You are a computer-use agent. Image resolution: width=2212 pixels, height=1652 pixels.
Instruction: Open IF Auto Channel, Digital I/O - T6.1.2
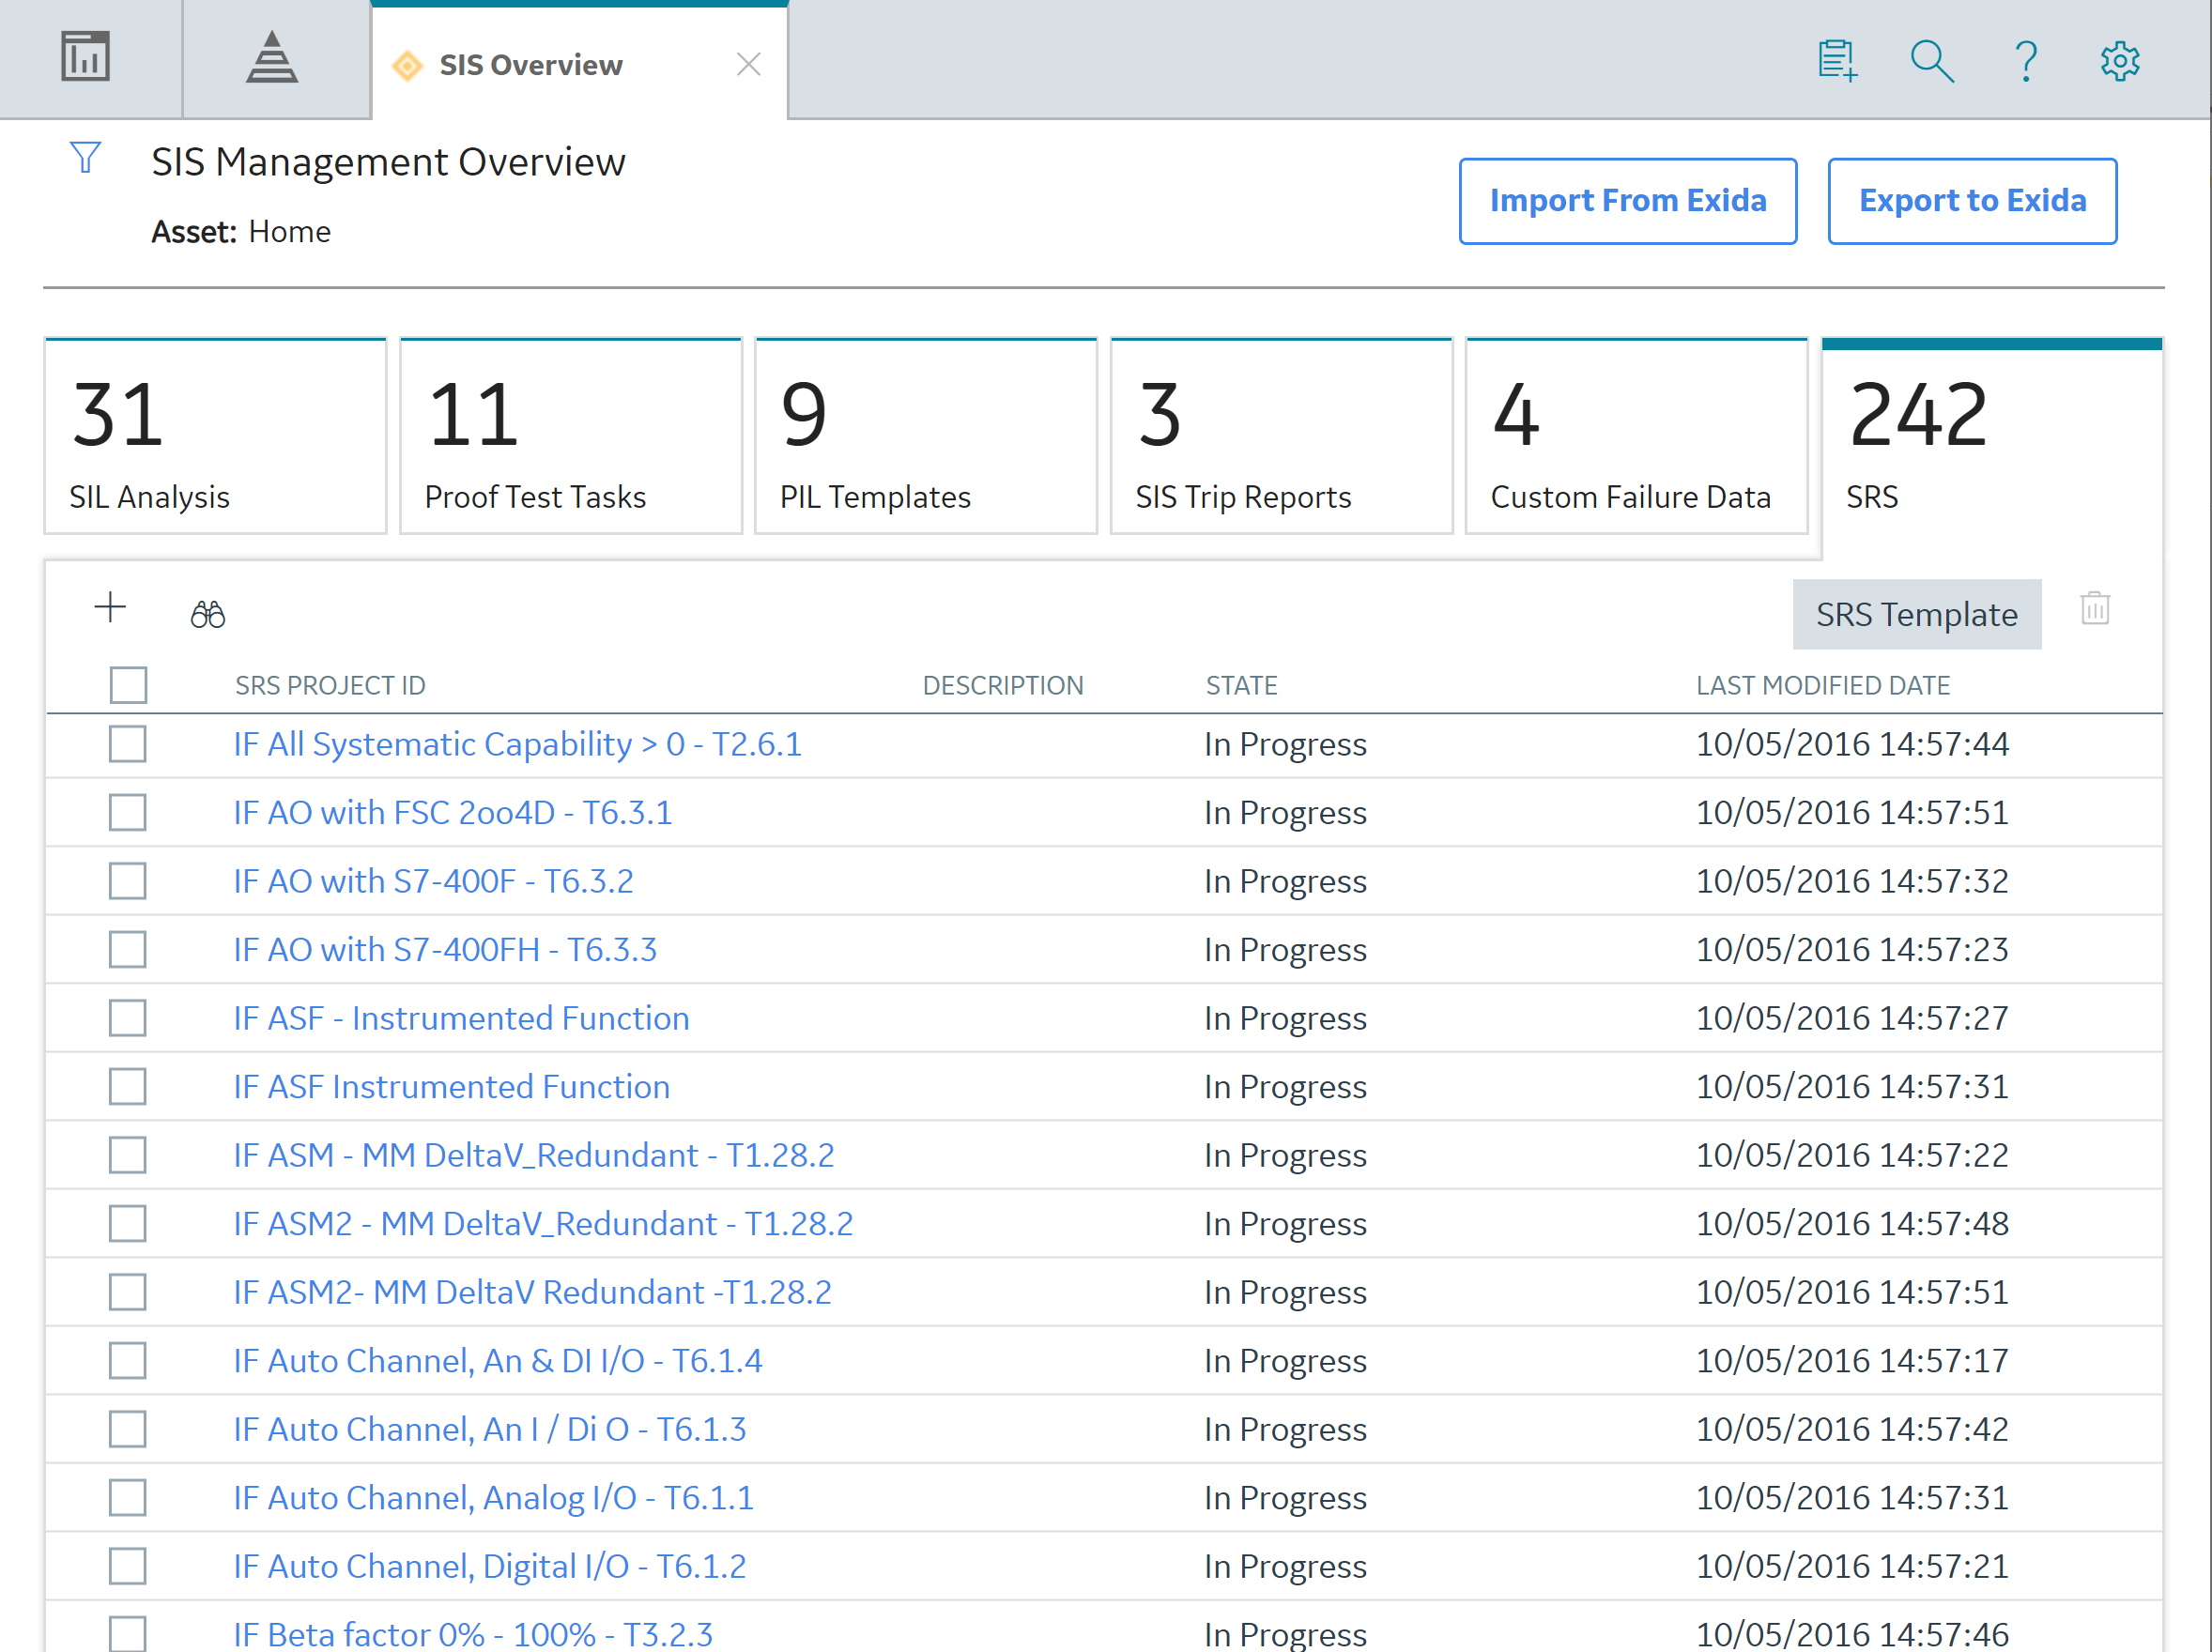(x=490, y=1566)
